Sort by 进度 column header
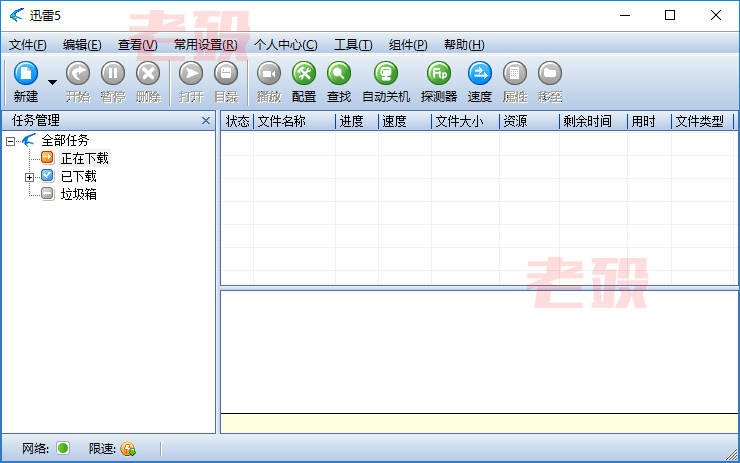This screenshot has height=463, width=740. 357,121
